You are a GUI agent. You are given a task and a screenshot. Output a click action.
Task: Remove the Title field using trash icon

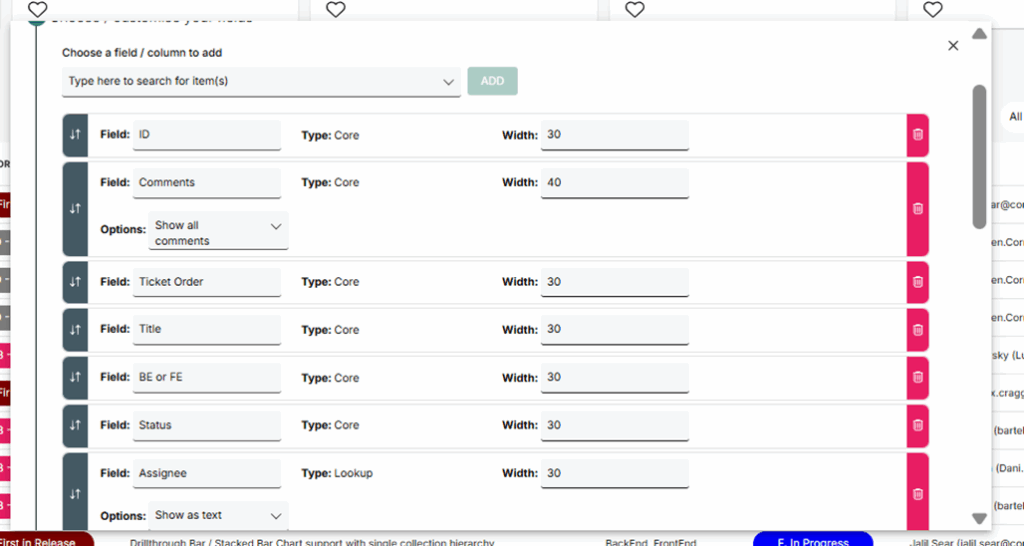click(x=917, y=330)
